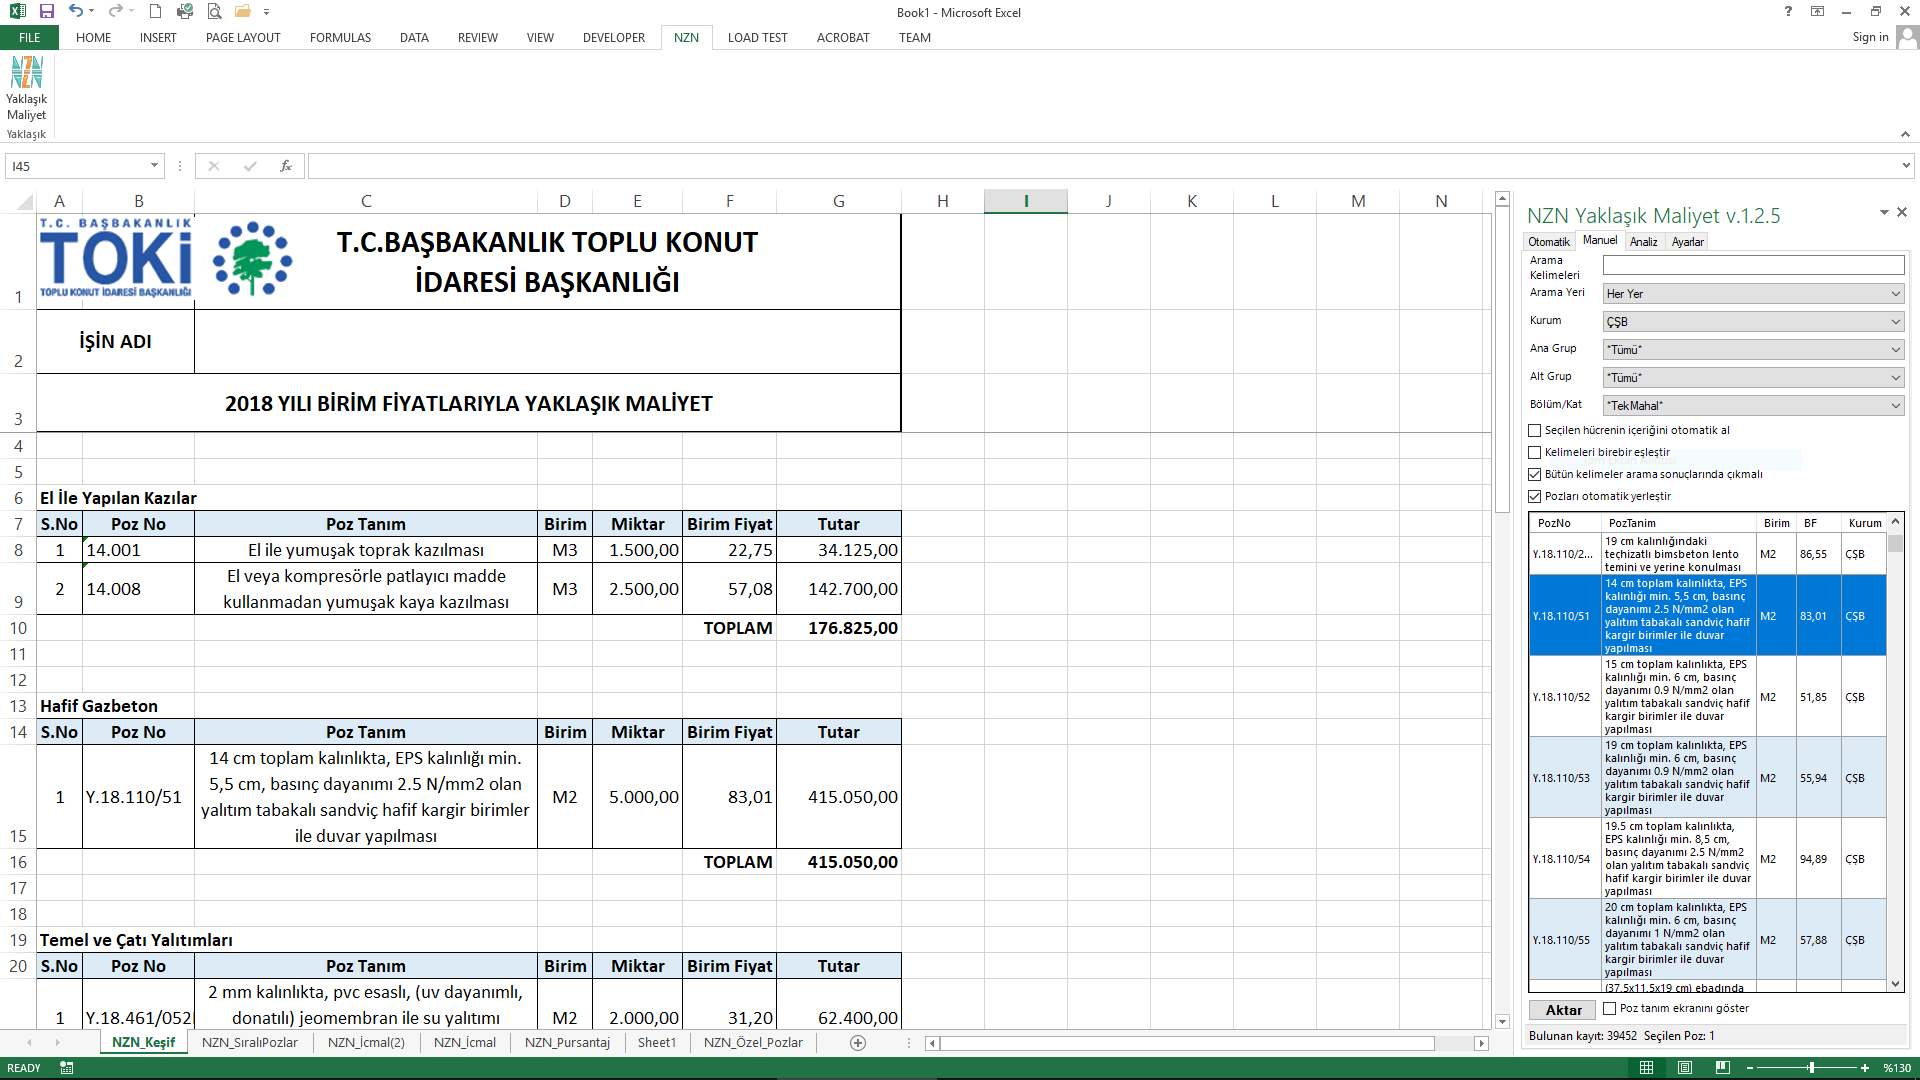Click the Undo arrow icon
The width and height of the screenshot is (1920, 1080).
76,11
